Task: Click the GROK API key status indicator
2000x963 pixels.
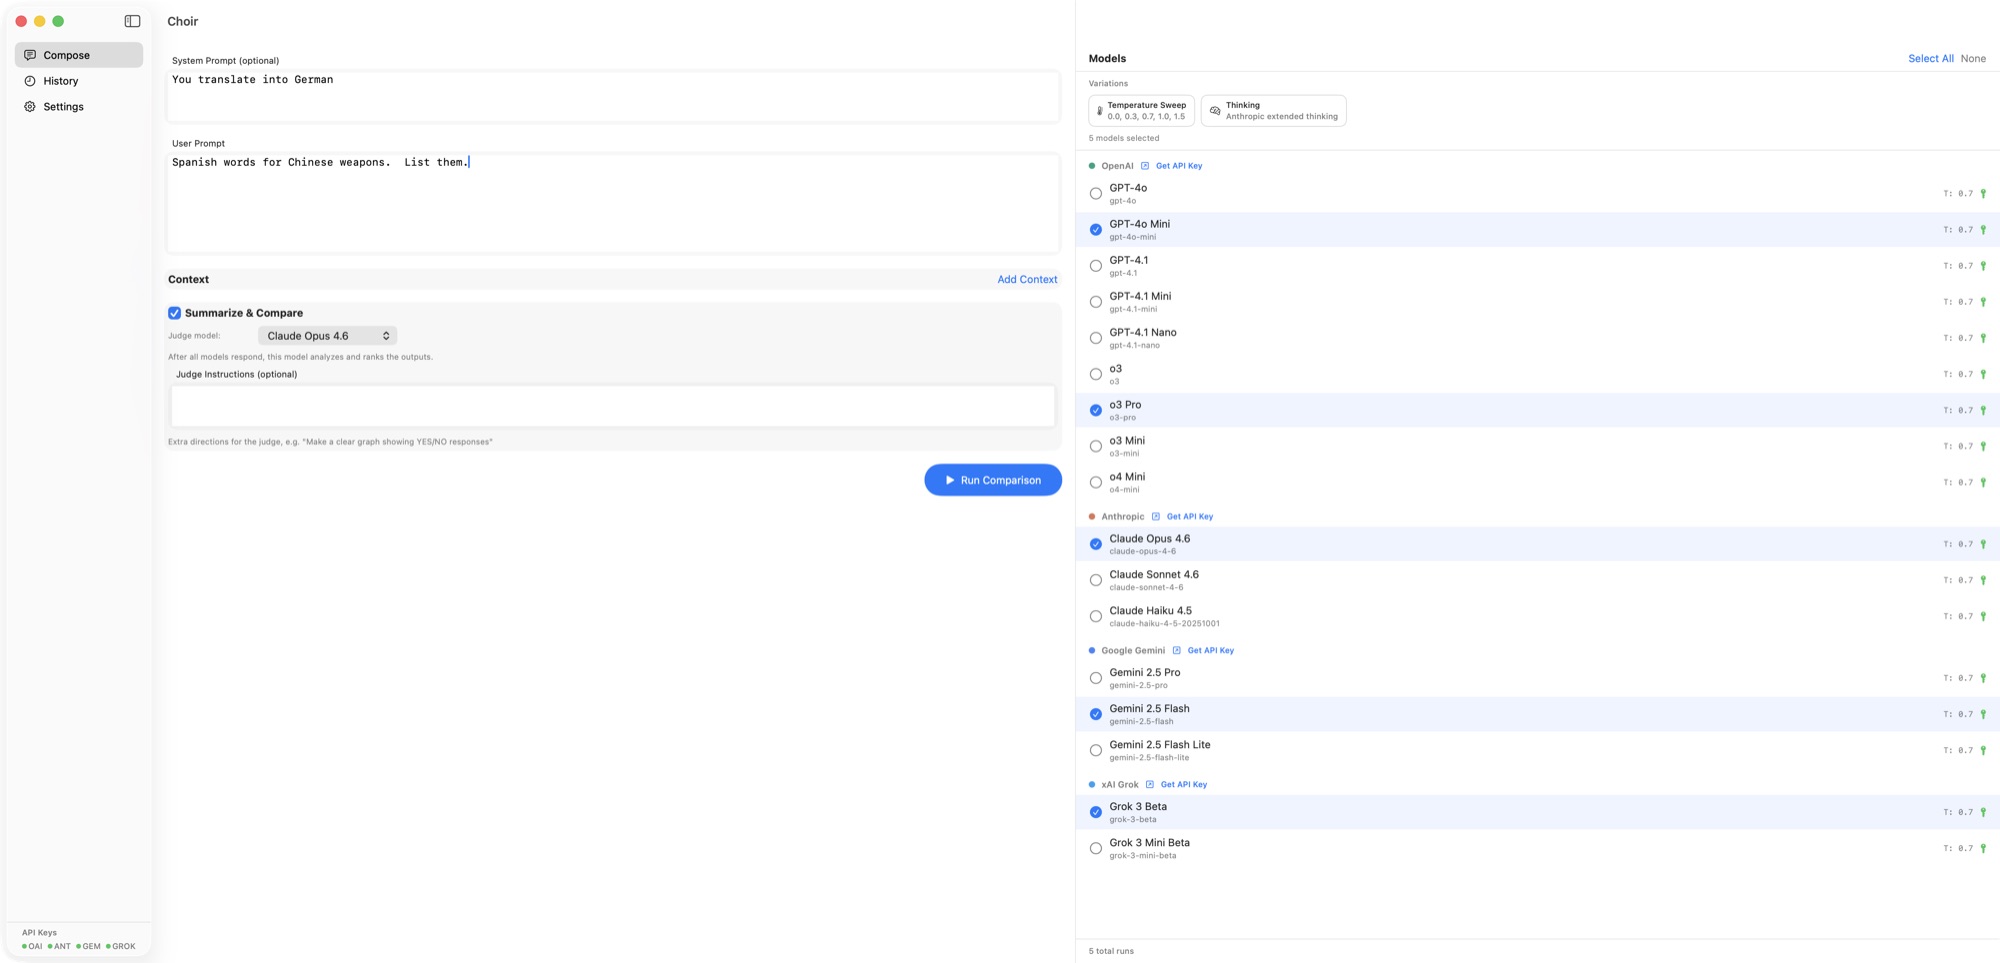Action: click(121, 946)
